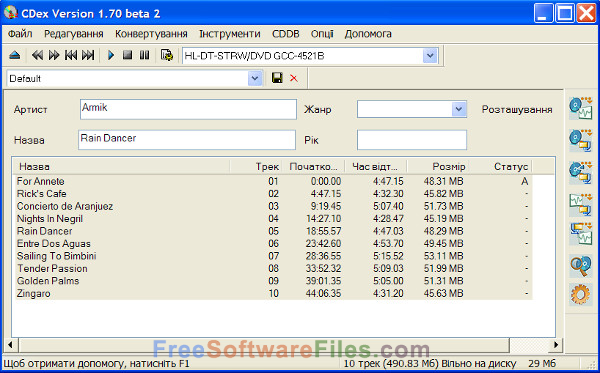This screenshot has width=600, height=373.
Task: Open the Інструменти menu
Action: coord(230,34)
